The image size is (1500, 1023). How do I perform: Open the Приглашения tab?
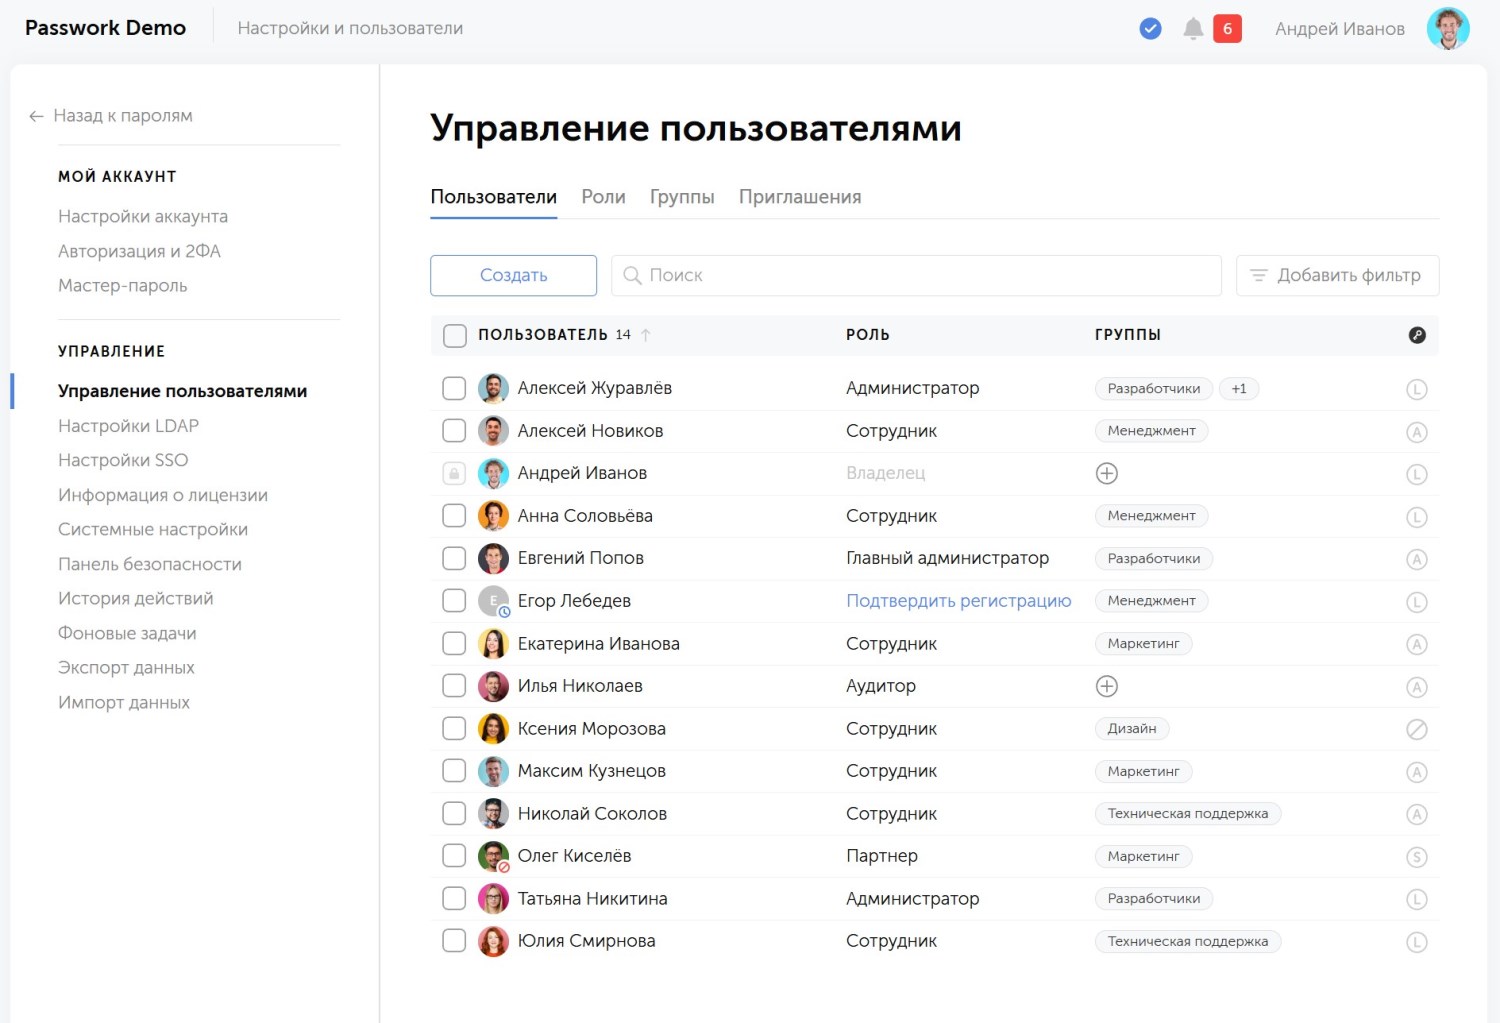point(799,197)
